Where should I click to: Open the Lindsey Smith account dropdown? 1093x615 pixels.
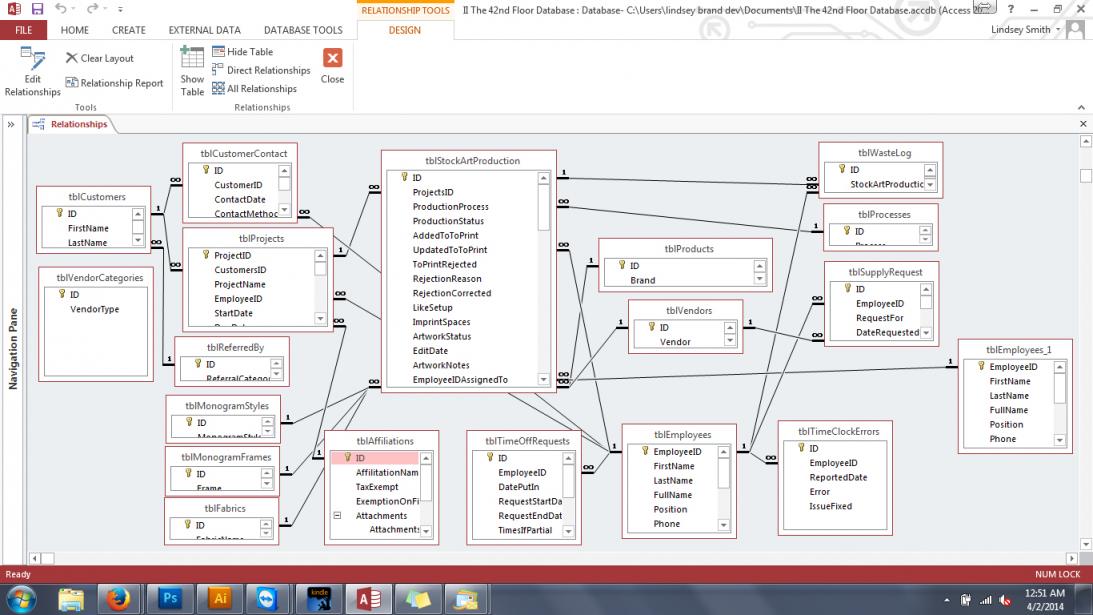1025,29
